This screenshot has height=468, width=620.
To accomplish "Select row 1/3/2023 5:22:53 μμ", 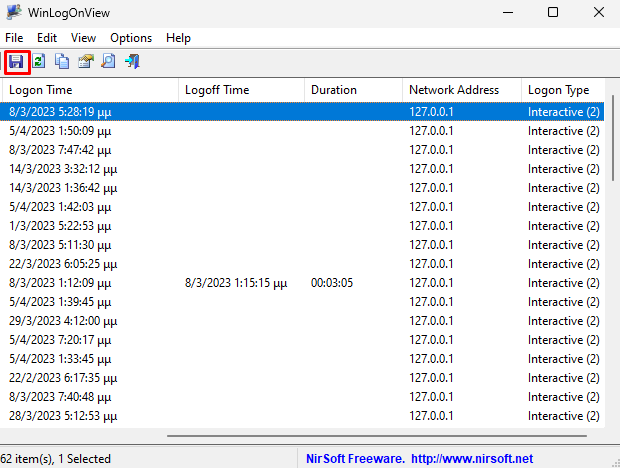I will tap(302, 226).
